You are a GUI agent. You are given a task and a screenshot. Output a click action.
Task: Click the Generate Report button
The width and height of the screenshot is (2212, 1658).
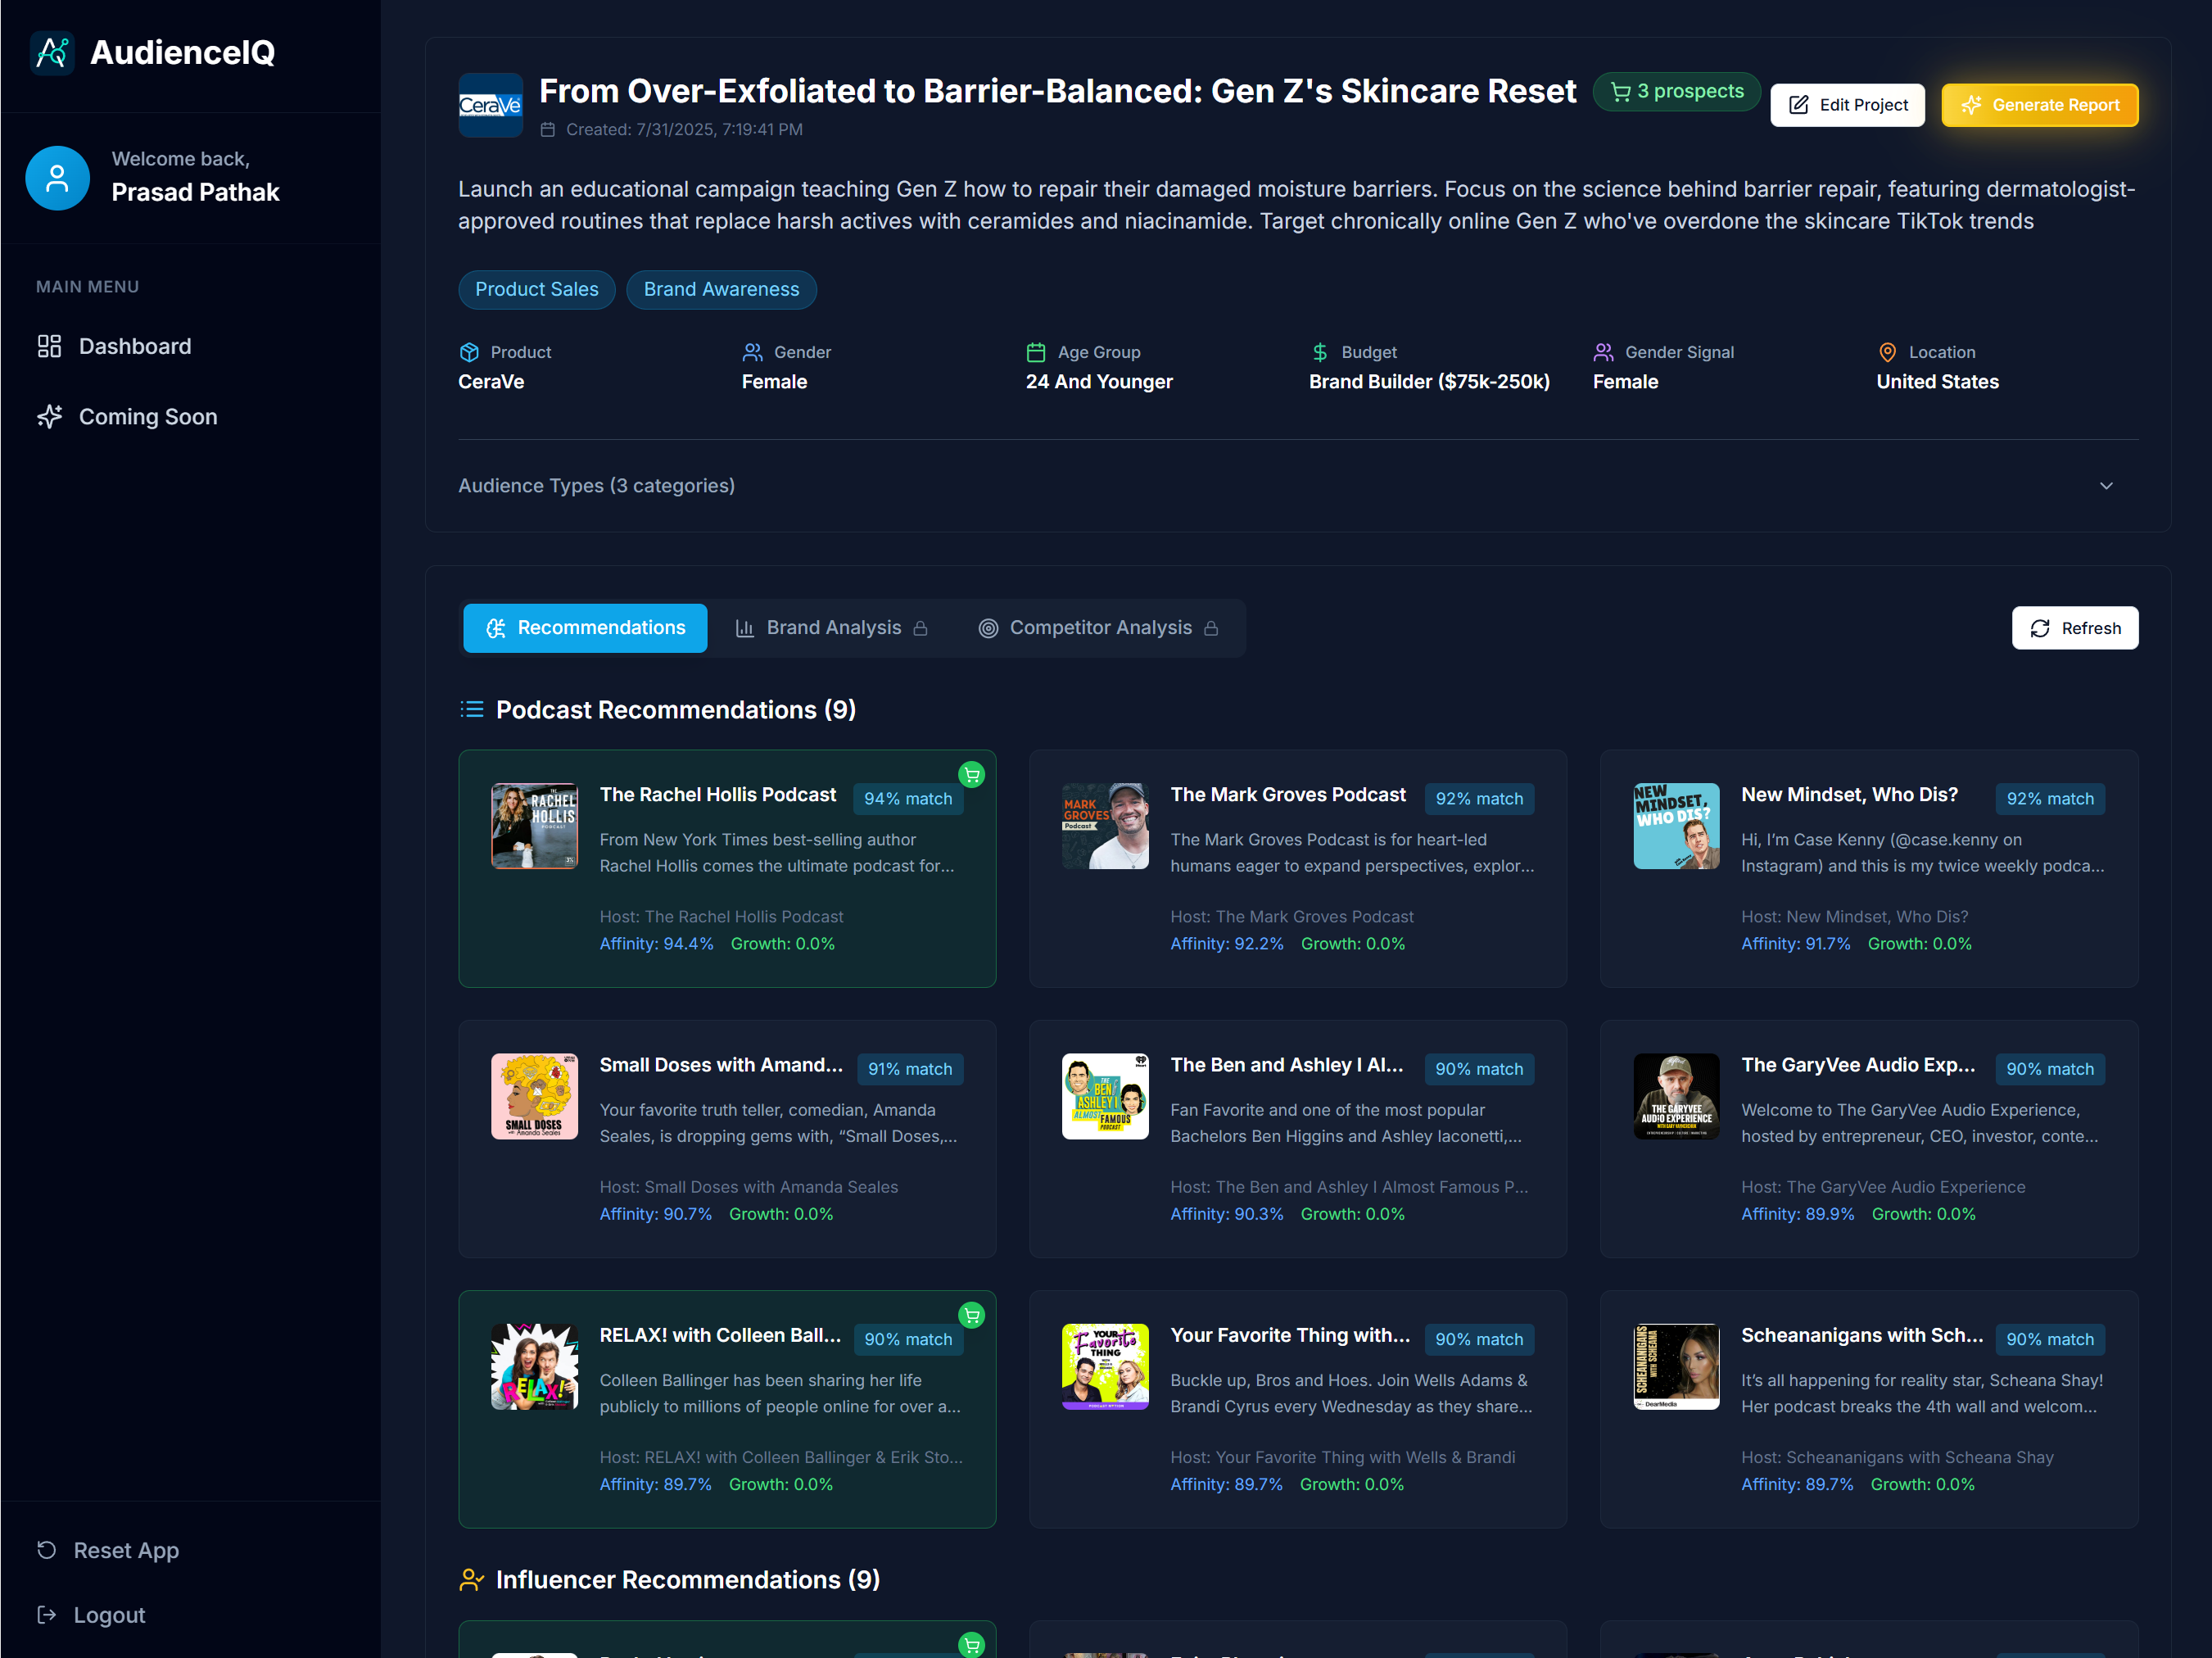[x=2039, y=105]
